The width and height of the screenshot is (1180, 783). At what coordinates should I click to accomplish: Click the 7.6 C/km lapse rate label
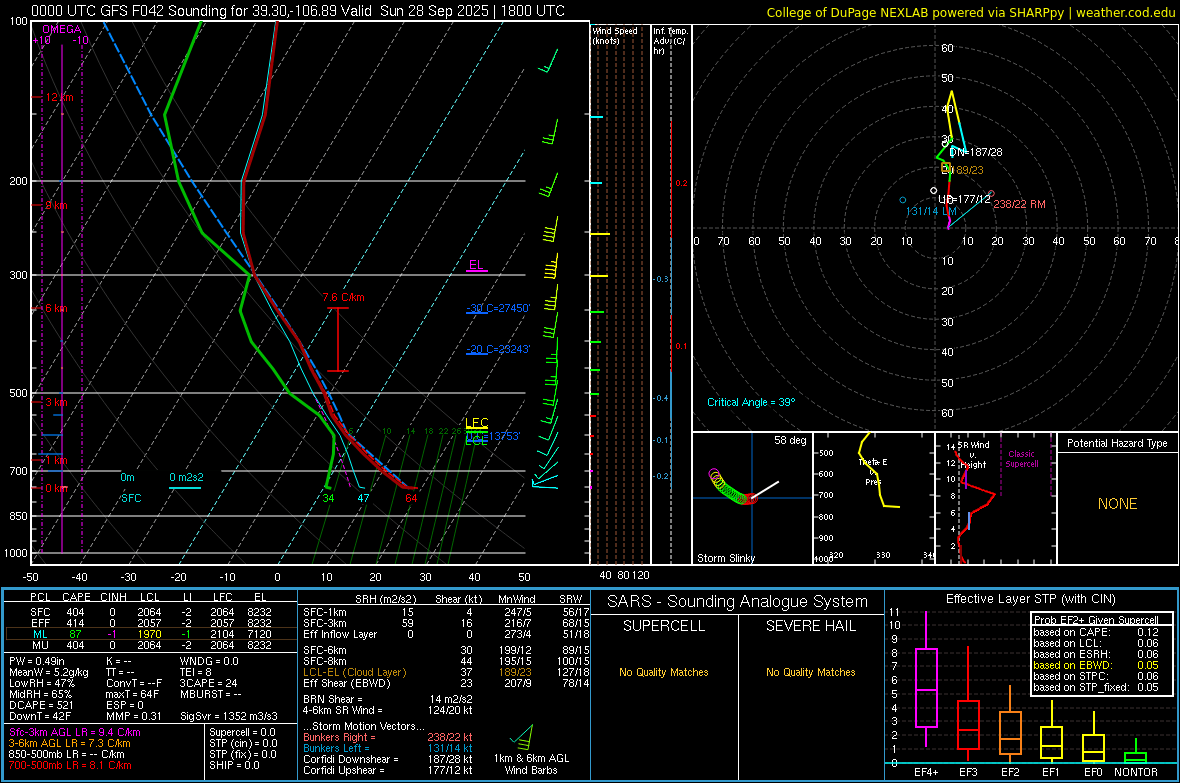[343, 297]
